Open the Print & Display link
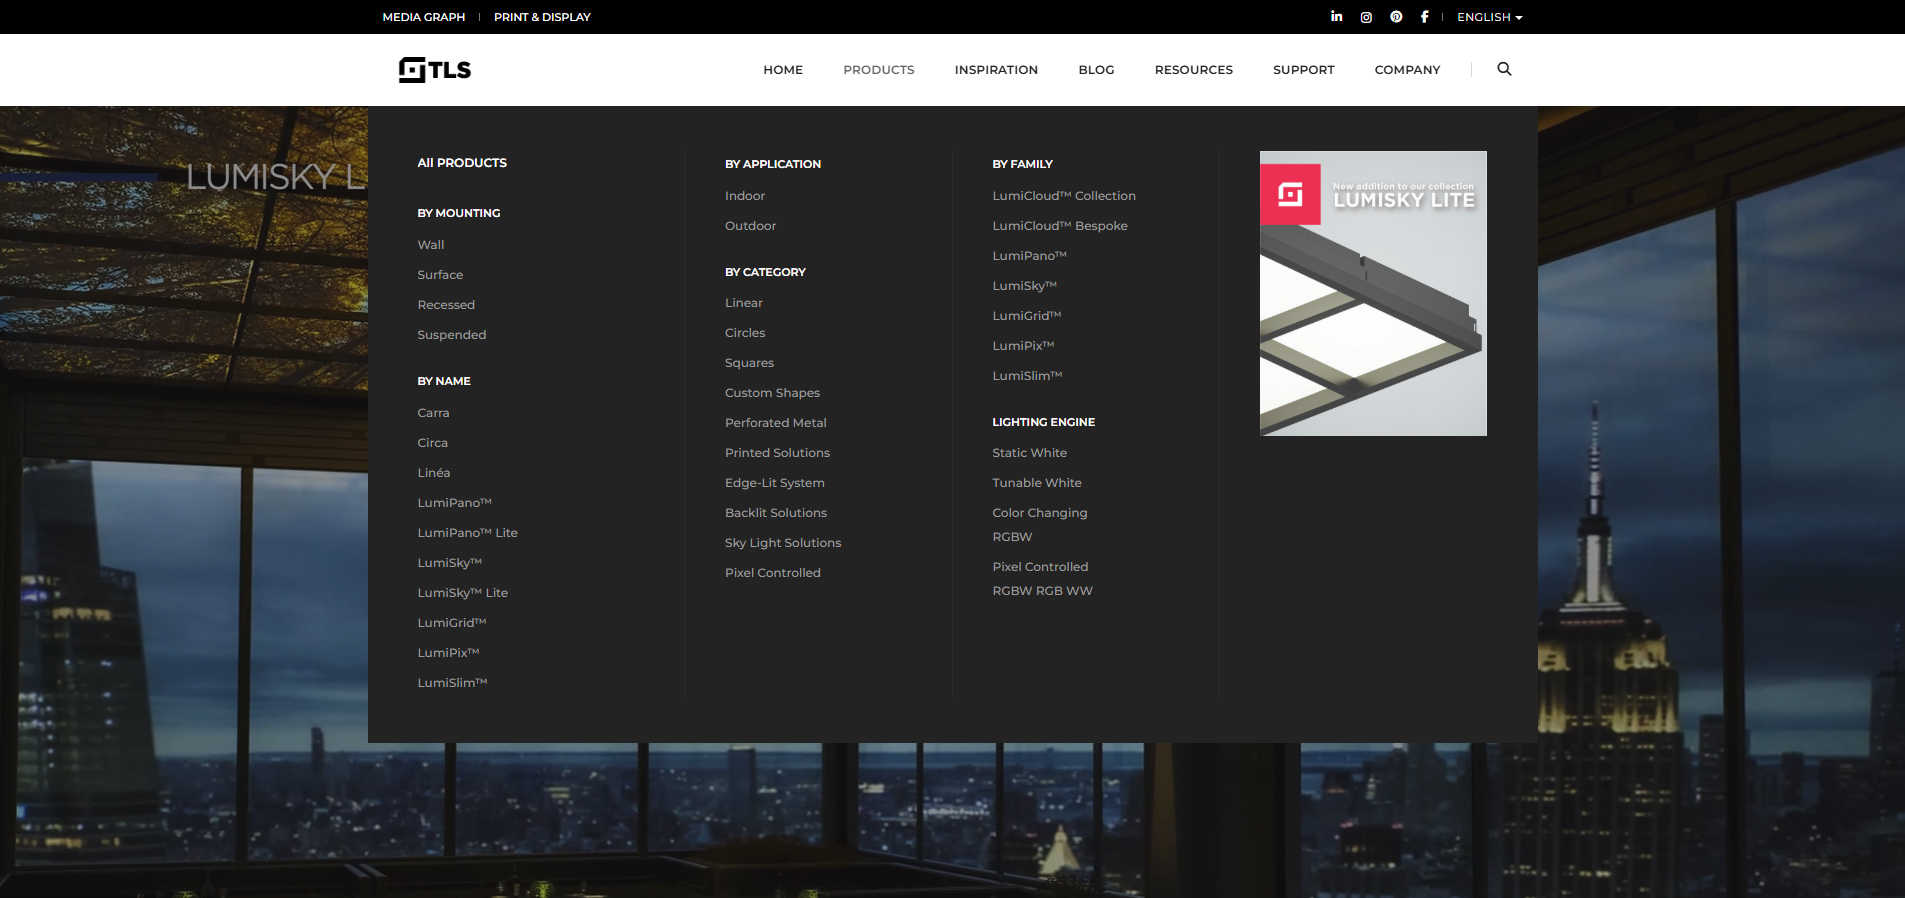 coord(542,17)
